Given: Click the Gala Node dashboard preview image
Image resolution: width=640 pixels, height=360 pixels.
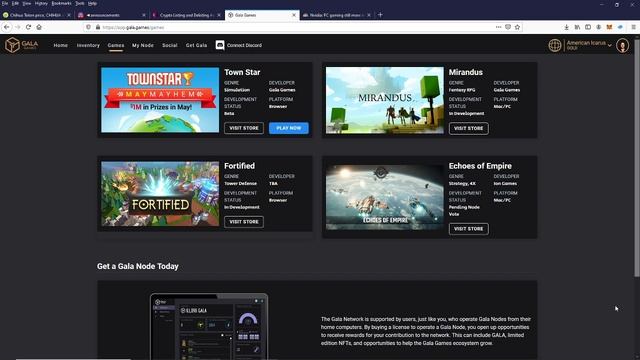Looking at the screenshot, I should click(209, 327).
